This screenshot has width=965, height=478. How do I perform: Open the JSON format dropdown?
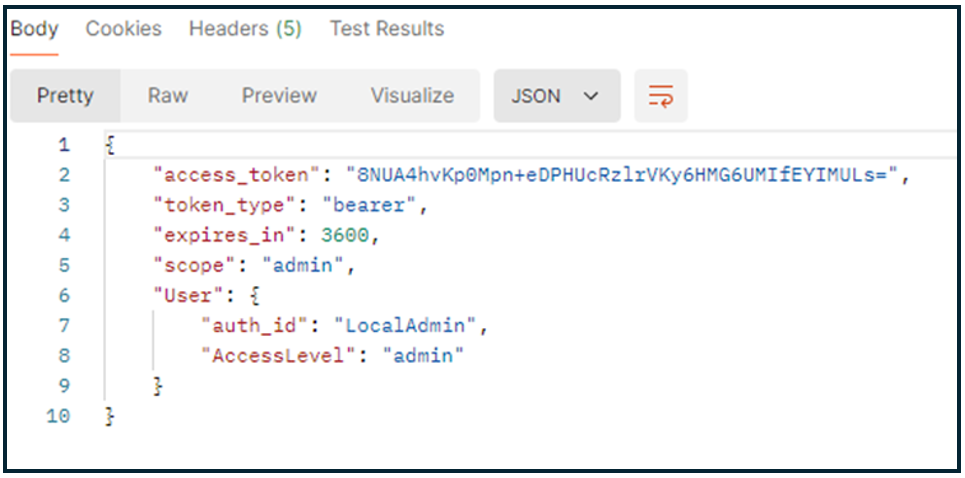556,96
